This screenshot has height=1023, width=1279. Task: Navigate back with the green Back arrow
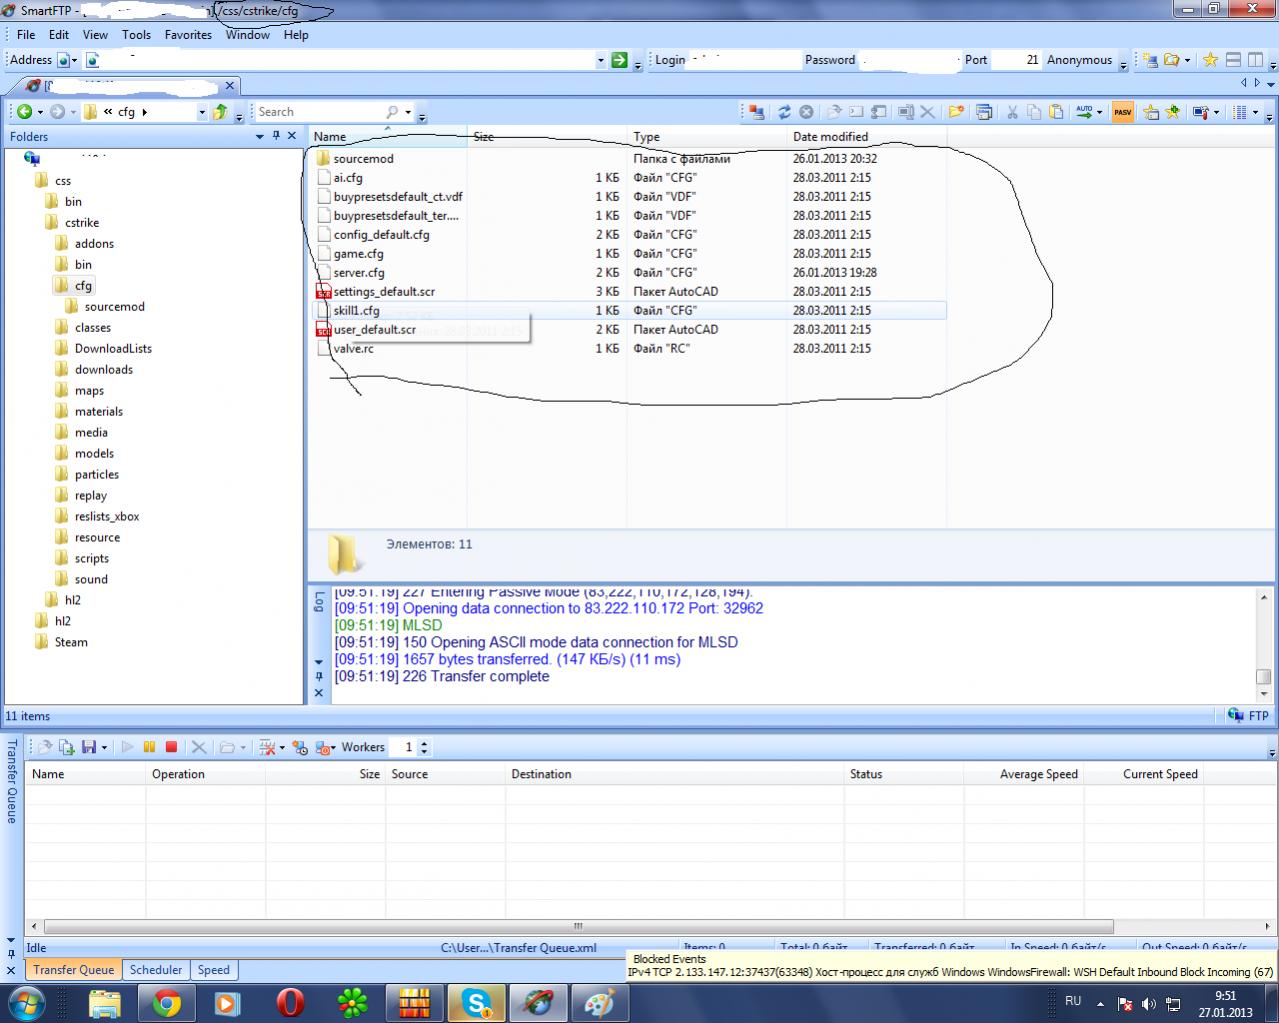click(x=24, y=112)
